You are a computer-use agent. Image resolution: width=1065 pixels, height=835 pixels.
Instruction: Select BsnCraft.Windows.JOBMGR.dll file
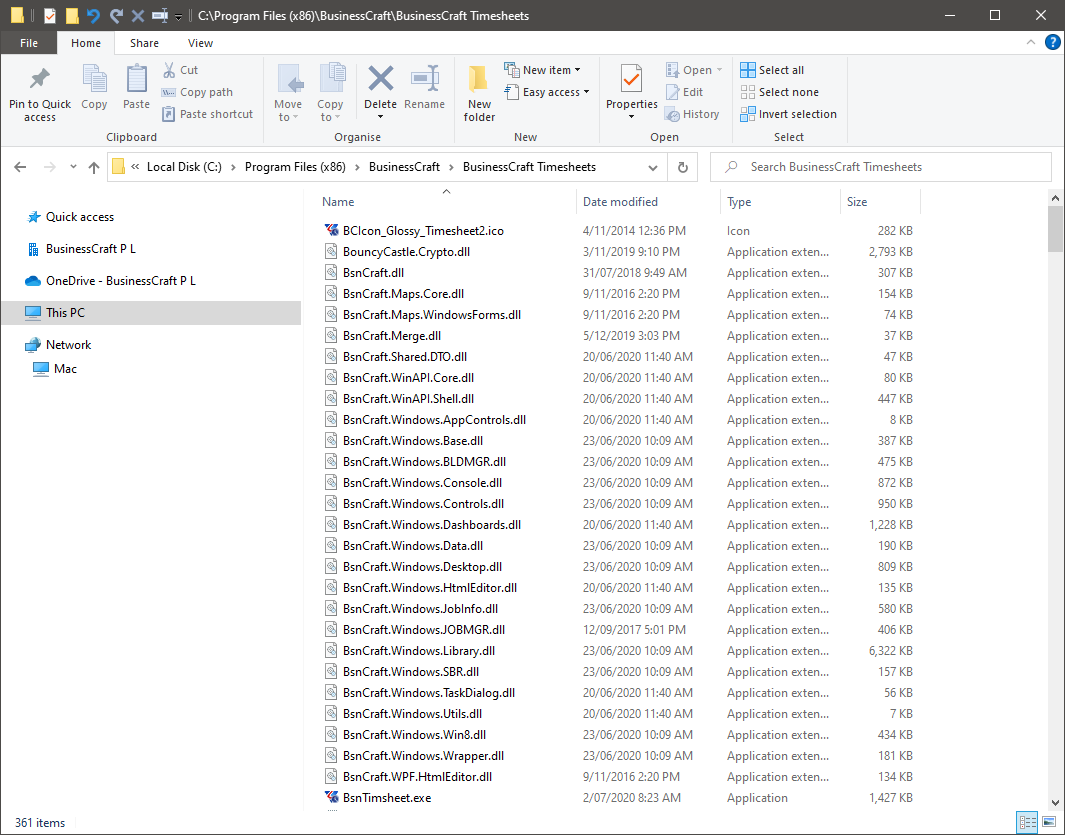(x=424, y=630)
